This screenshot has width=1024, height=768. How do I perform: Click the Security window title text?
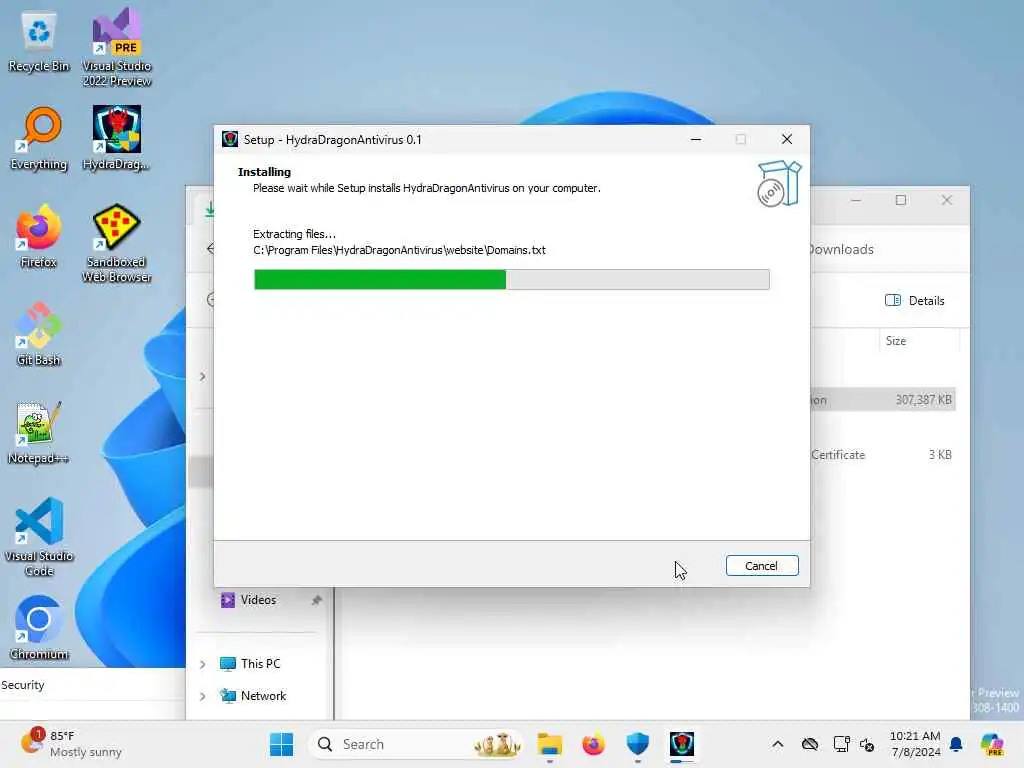coord(23,685)
